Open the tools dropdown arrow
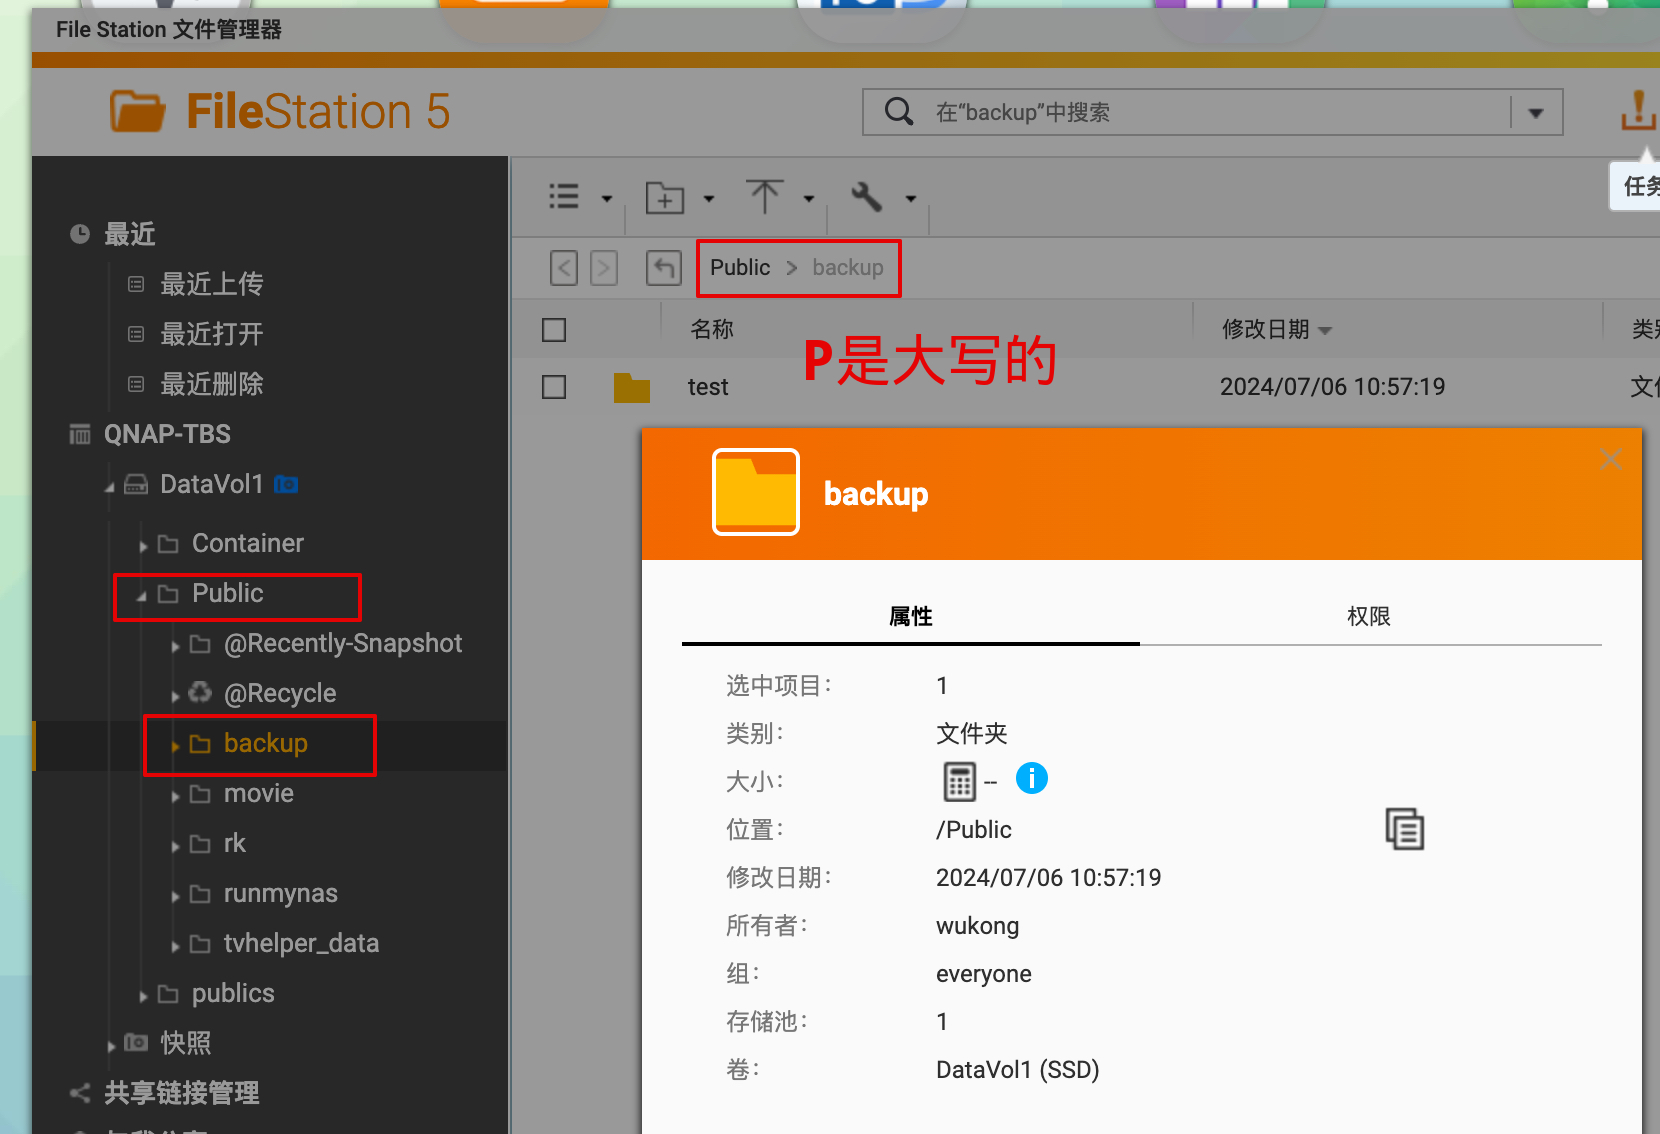 911,198
